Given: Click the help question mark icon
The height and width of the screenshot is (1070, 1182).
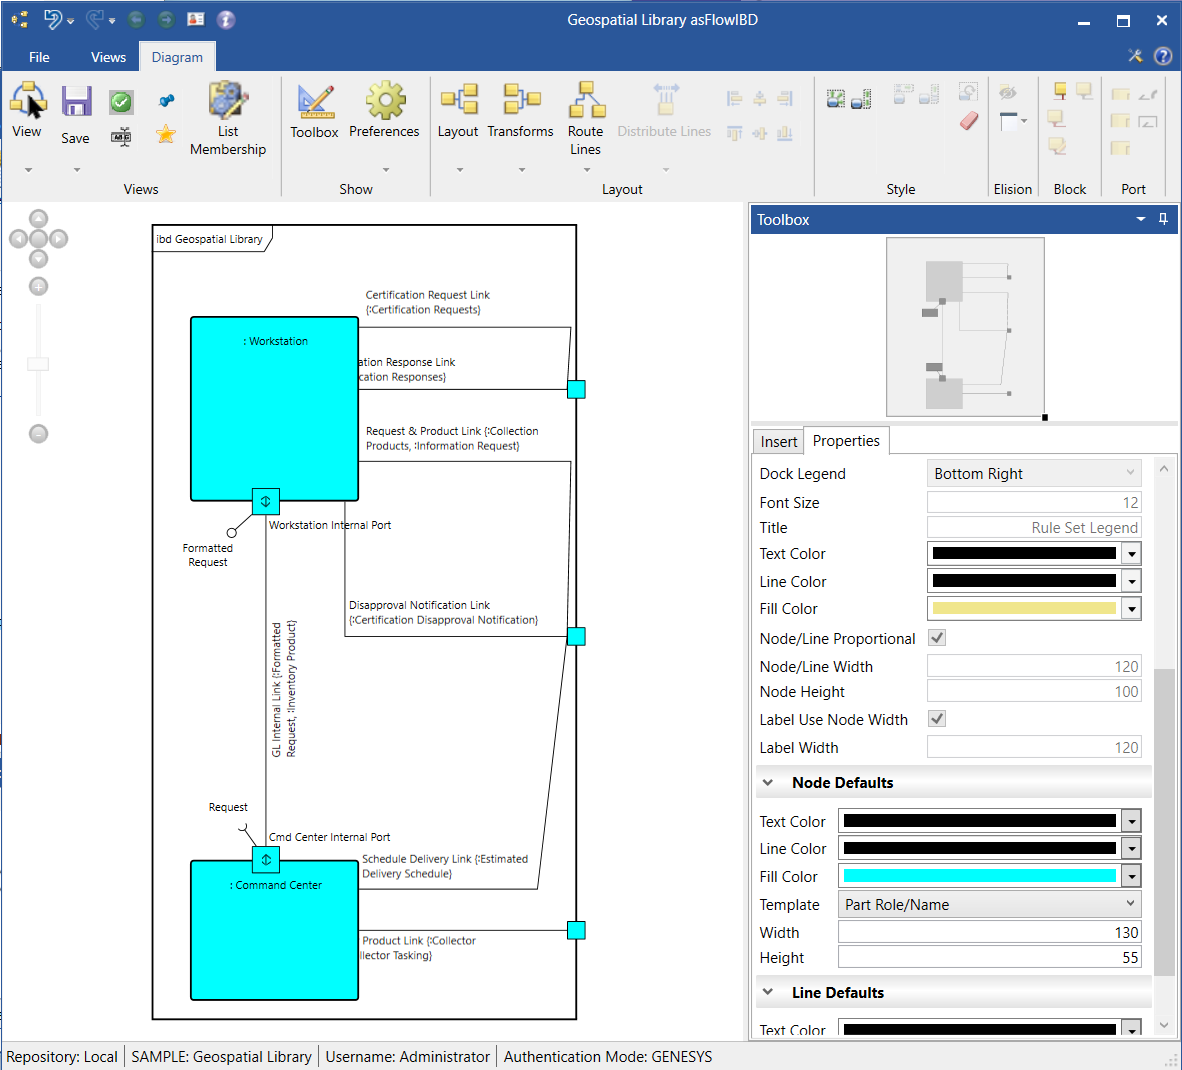Looking at the screenshot, I should 1163,56.
